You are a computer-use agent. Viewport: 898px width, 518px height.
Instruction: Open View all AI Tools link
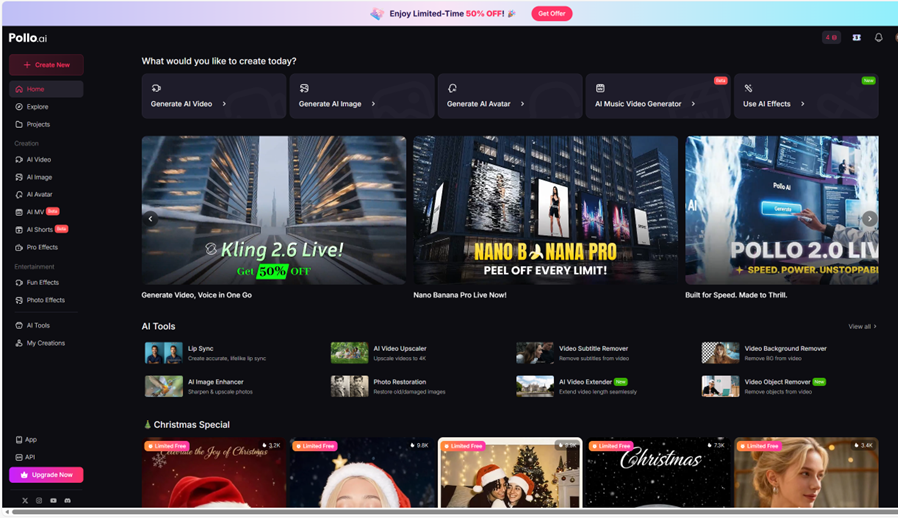862,327
